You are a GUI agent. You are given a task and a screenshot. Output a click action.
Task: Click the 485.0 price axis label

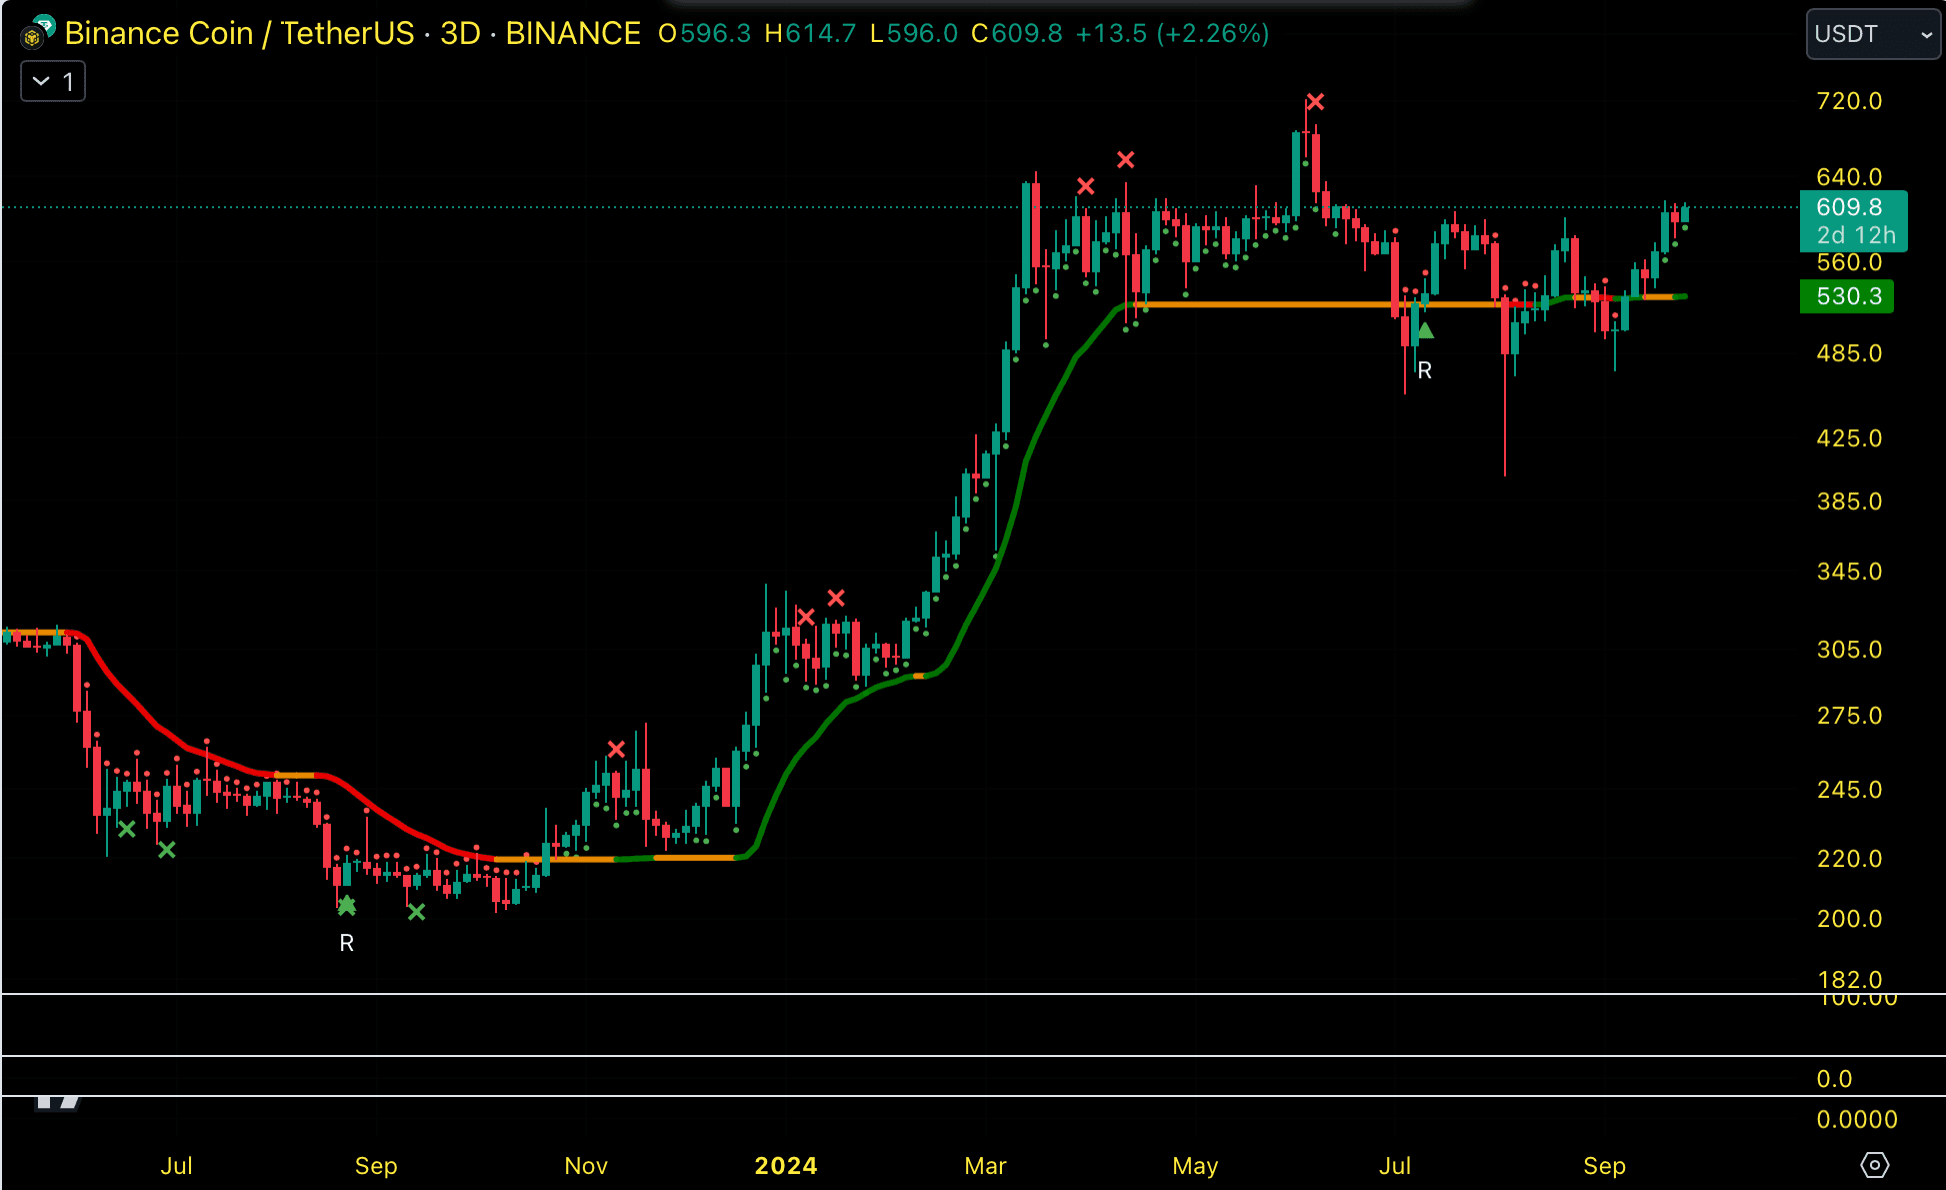coord(1849,353)
